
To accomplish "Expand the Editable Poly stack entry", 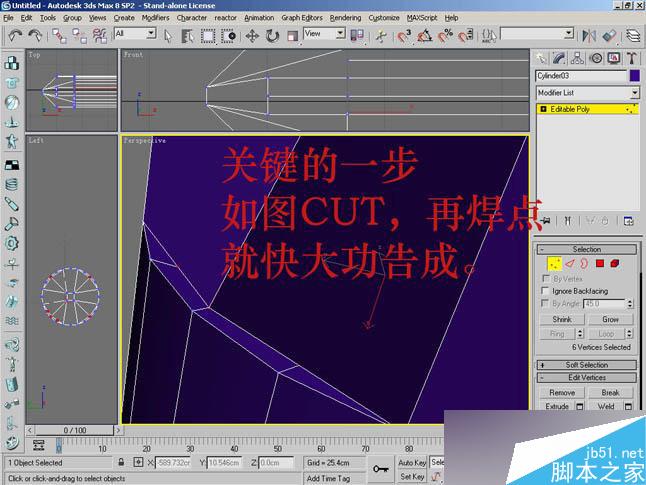I will [x=543, y=109].
